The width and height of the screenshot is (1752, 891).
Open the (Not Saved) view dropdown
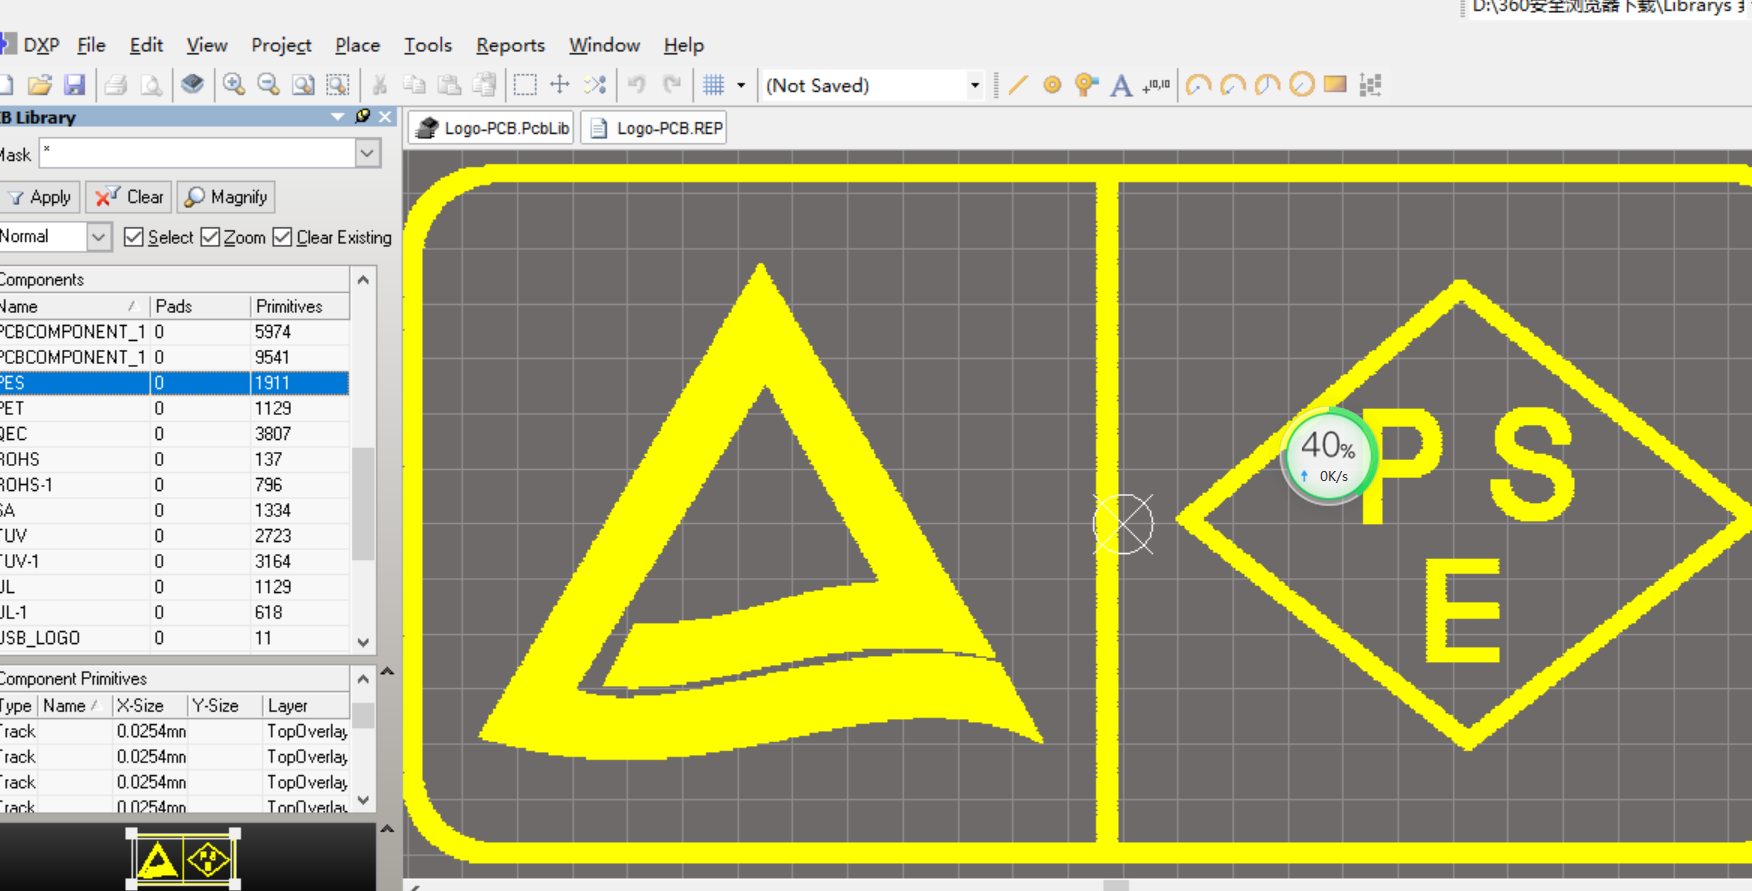tap(974, 85)
